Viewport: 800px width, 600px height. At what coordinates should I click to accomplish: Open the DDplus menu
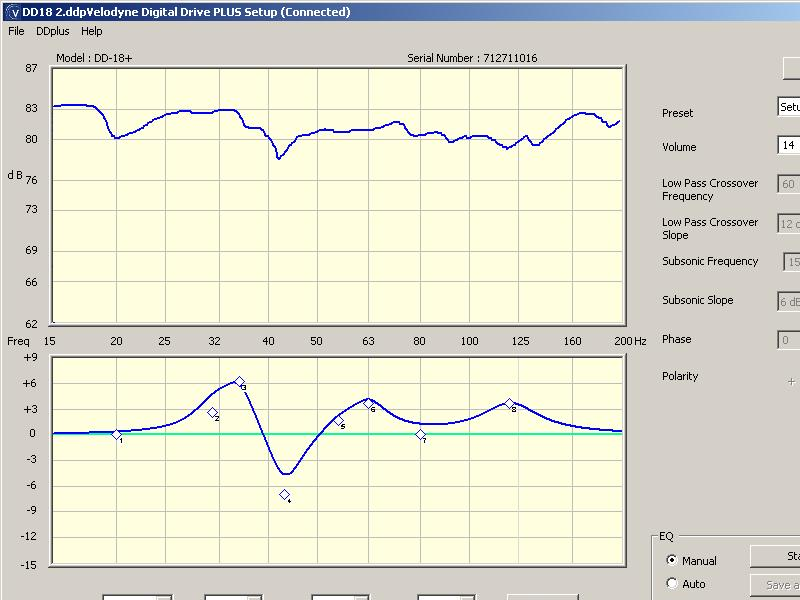[x=52, y=31]
